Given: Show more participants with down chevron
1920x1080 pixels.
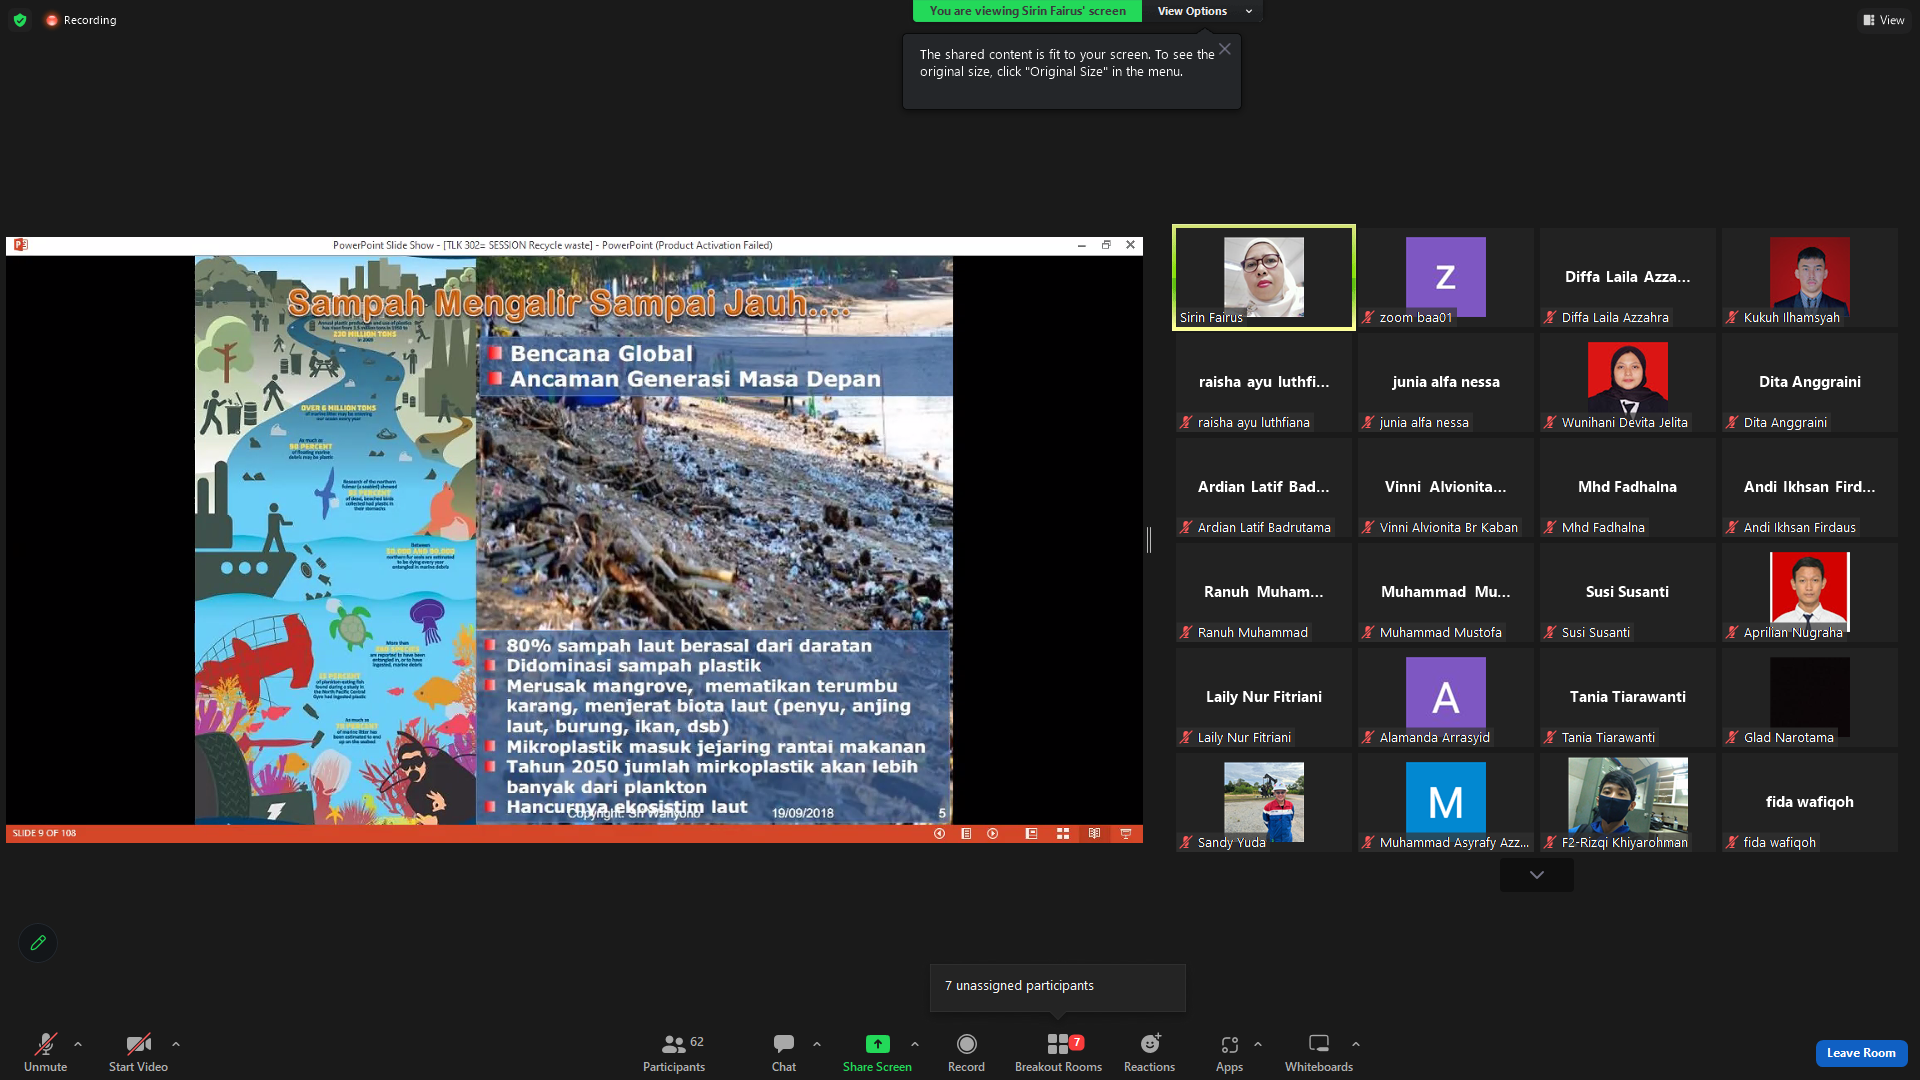Looking at the screenshot, I should (1537, 875).
